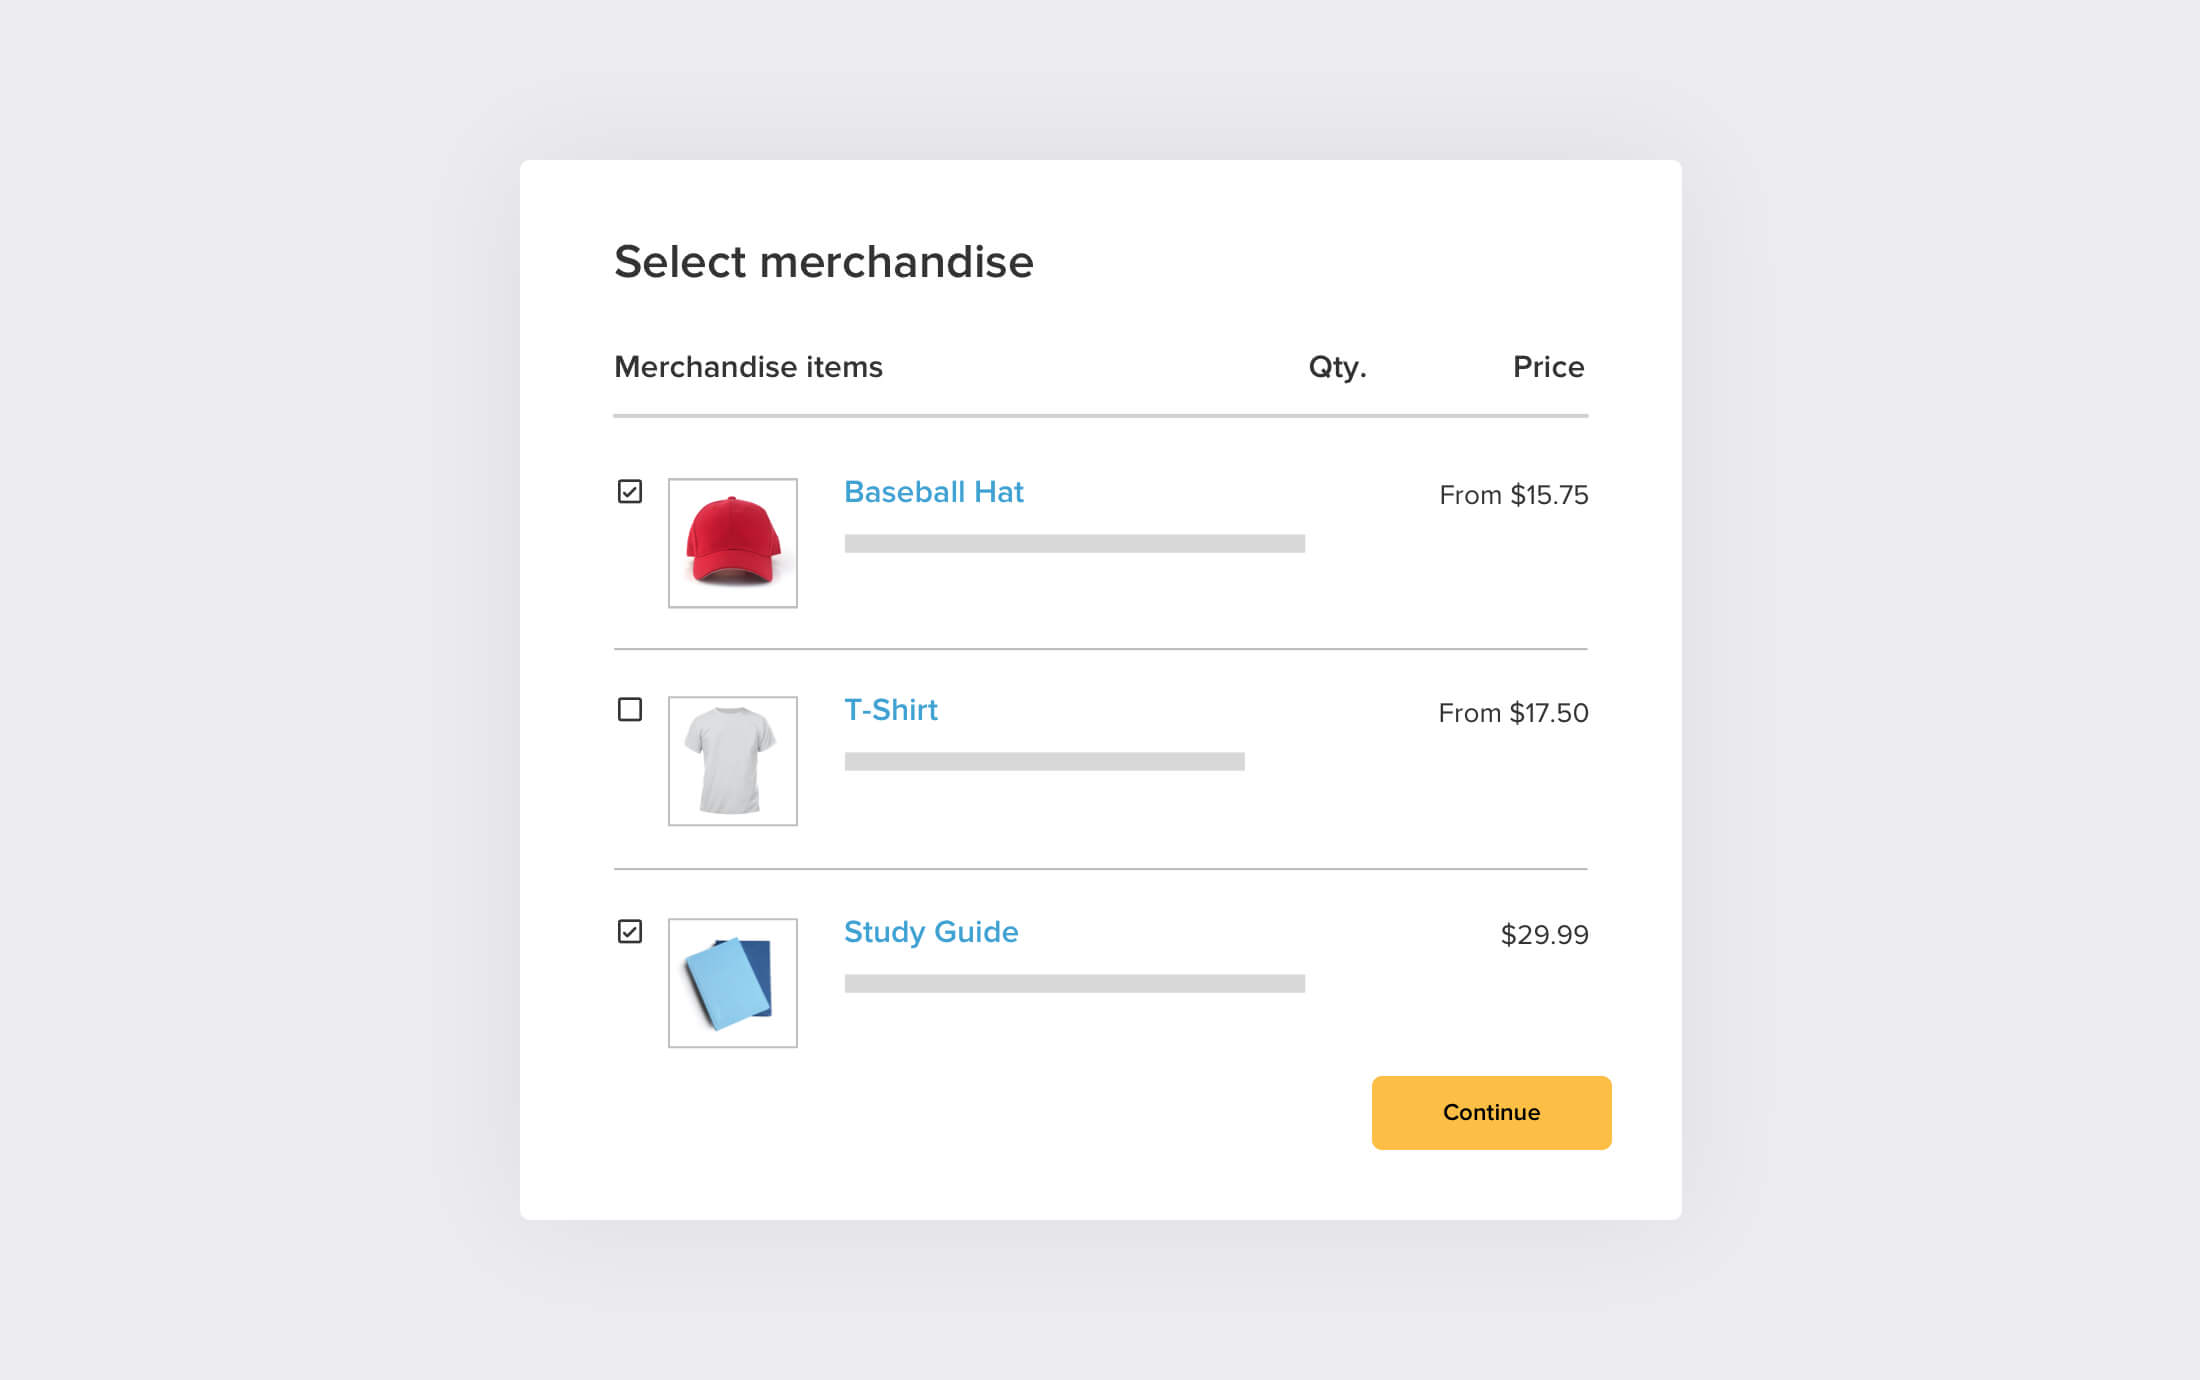Deselect the Study Guide checkbox
Screen dimensions: 2200x1380
click(x=630, y=931)
